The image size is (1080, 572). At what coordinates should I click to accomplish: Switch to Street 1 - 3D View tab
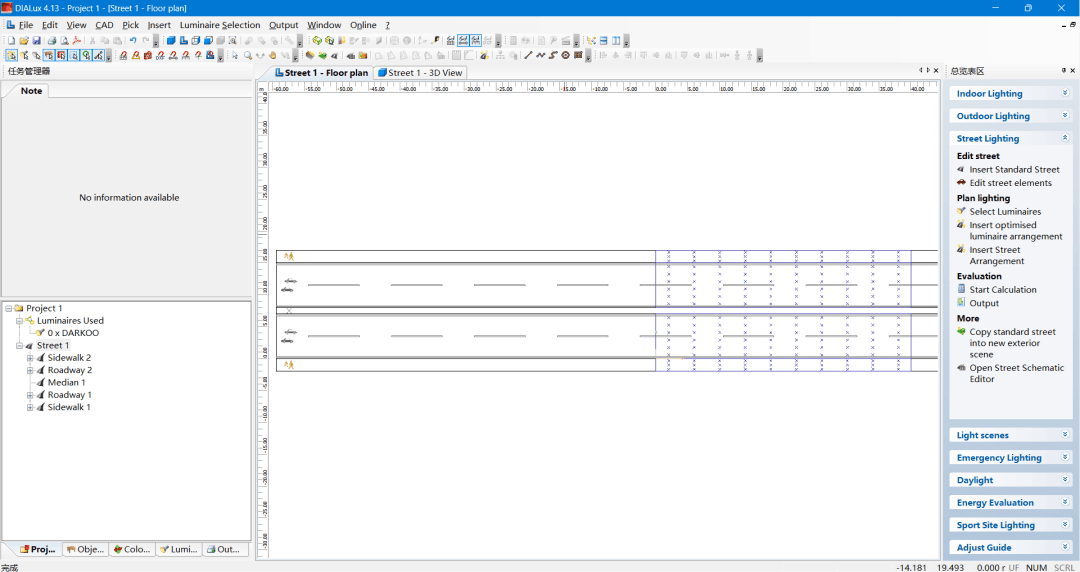pyautogui.click(x=420, y=72)
